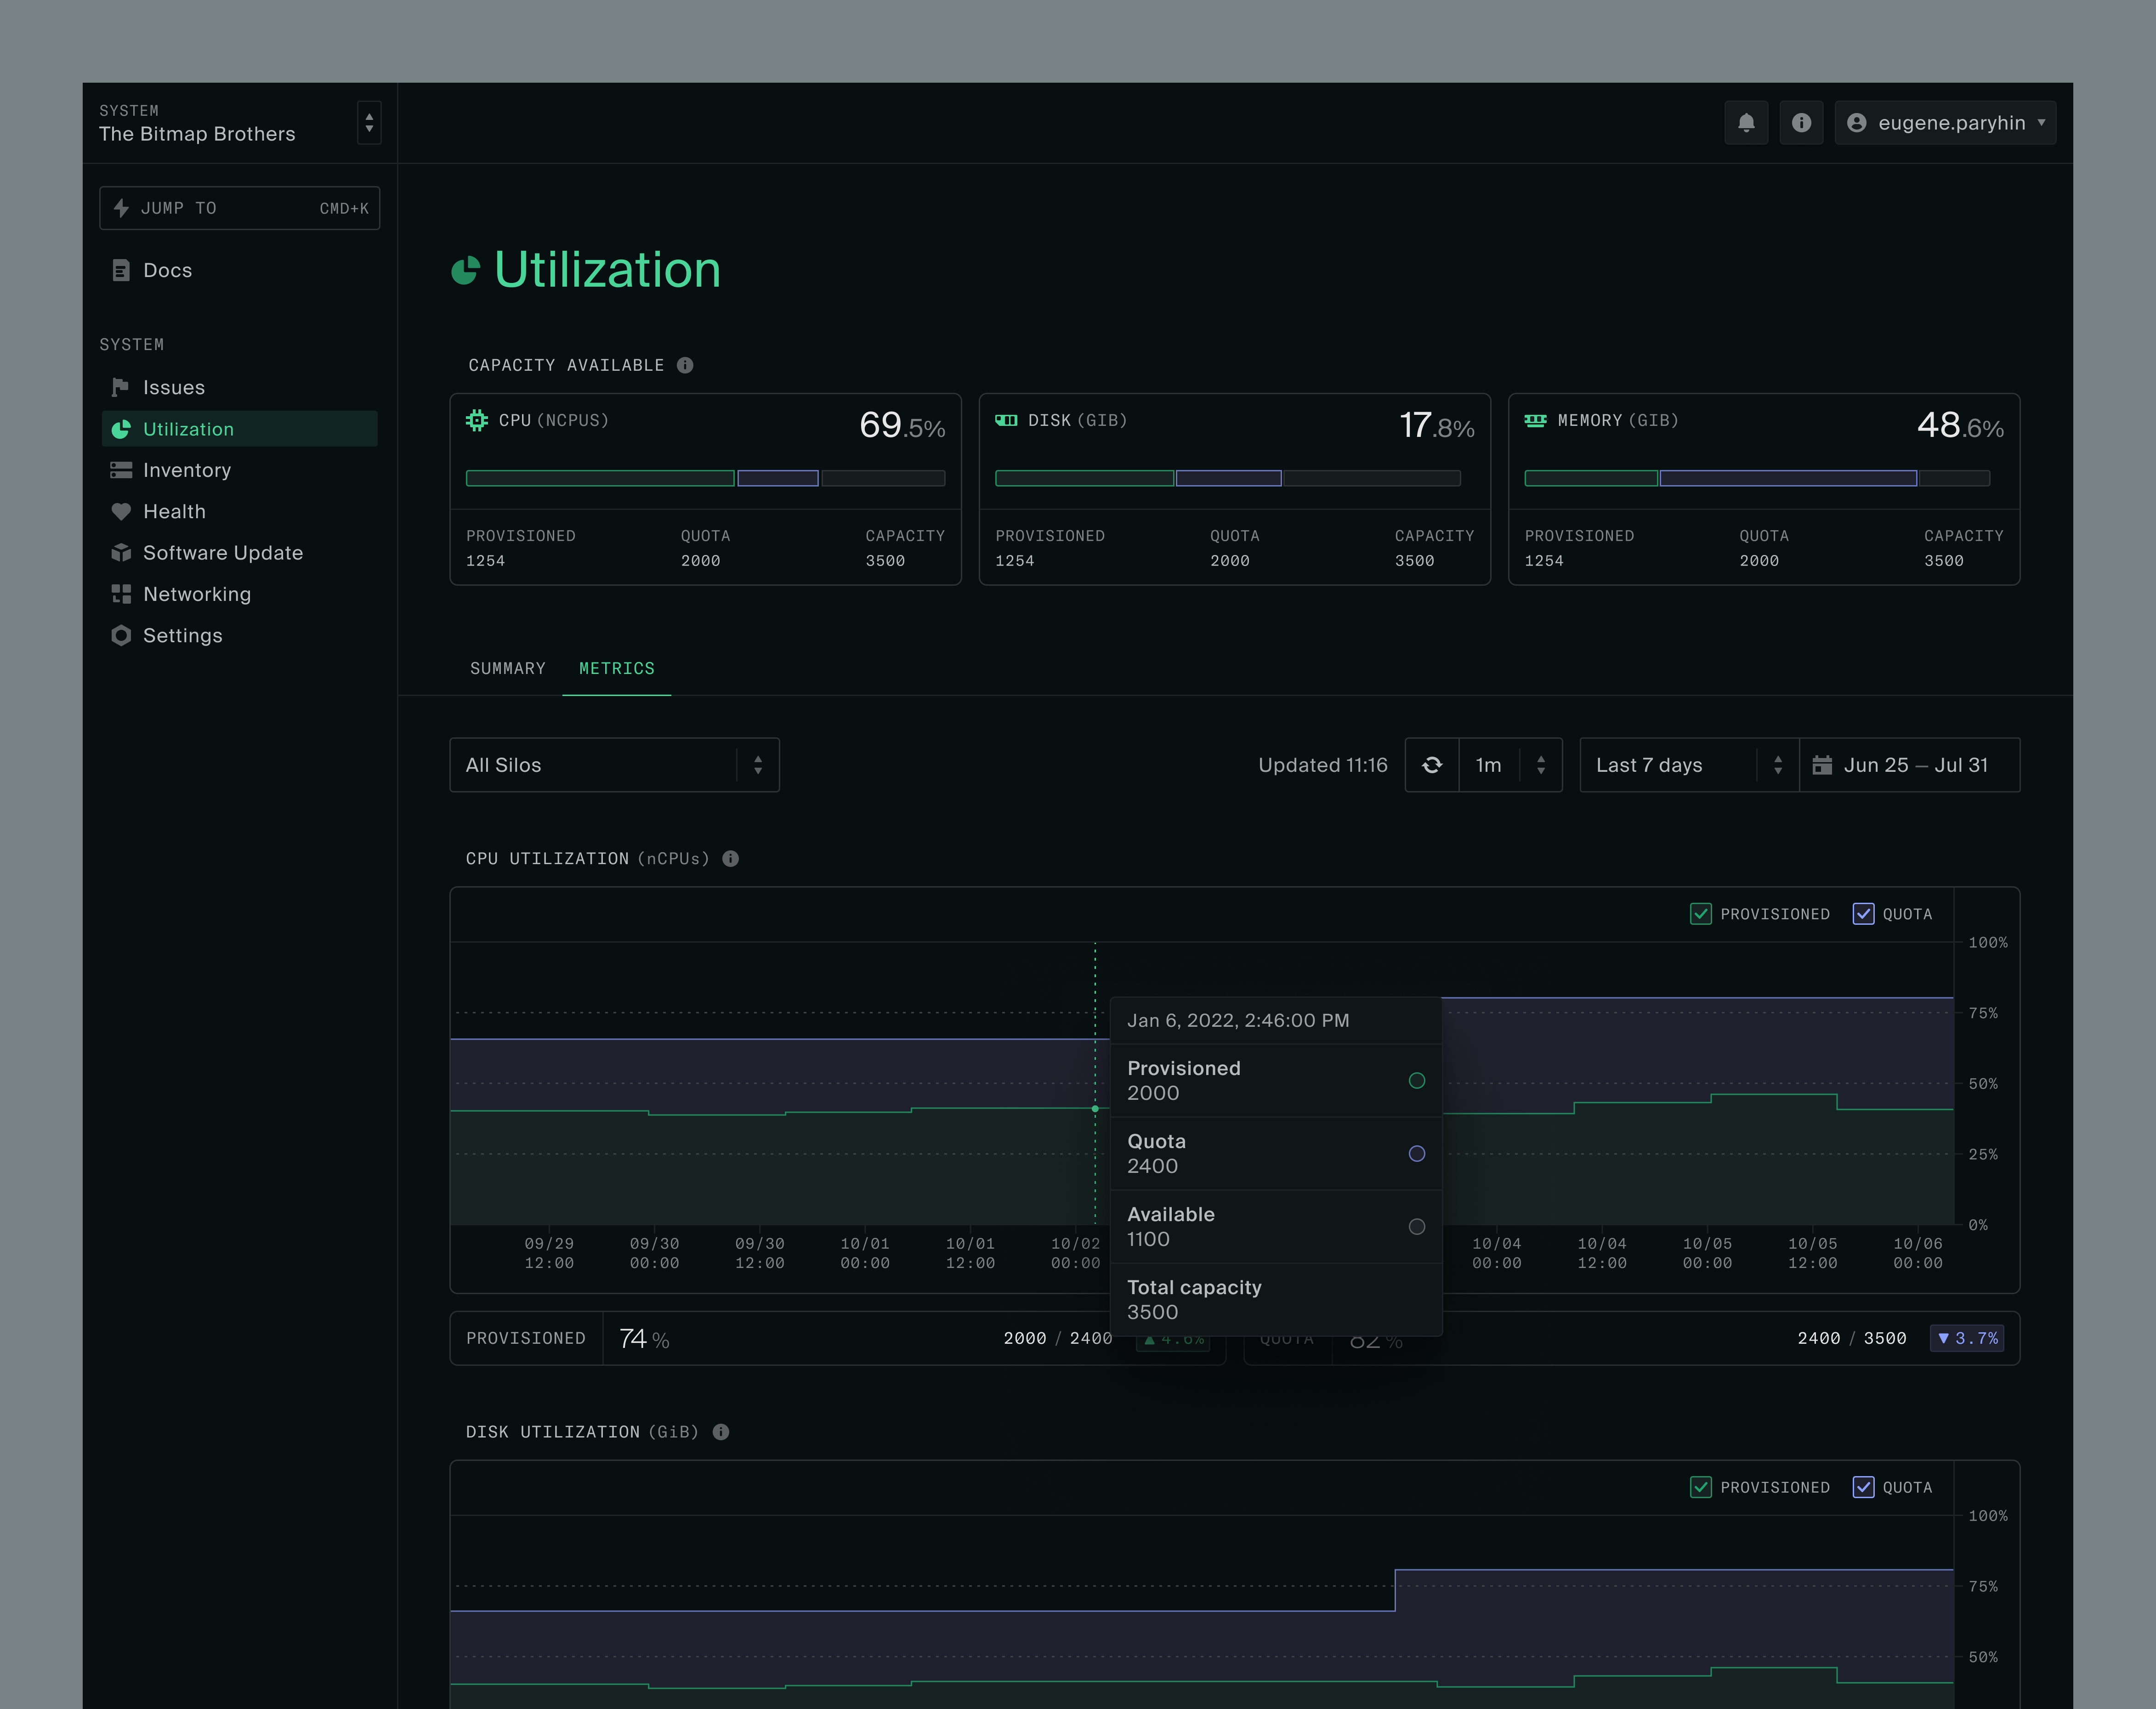Disable QUOTA on the CPU utilization chart
The height and width of the screenshot is (1709, 2156).
[x=1864, y=913]
